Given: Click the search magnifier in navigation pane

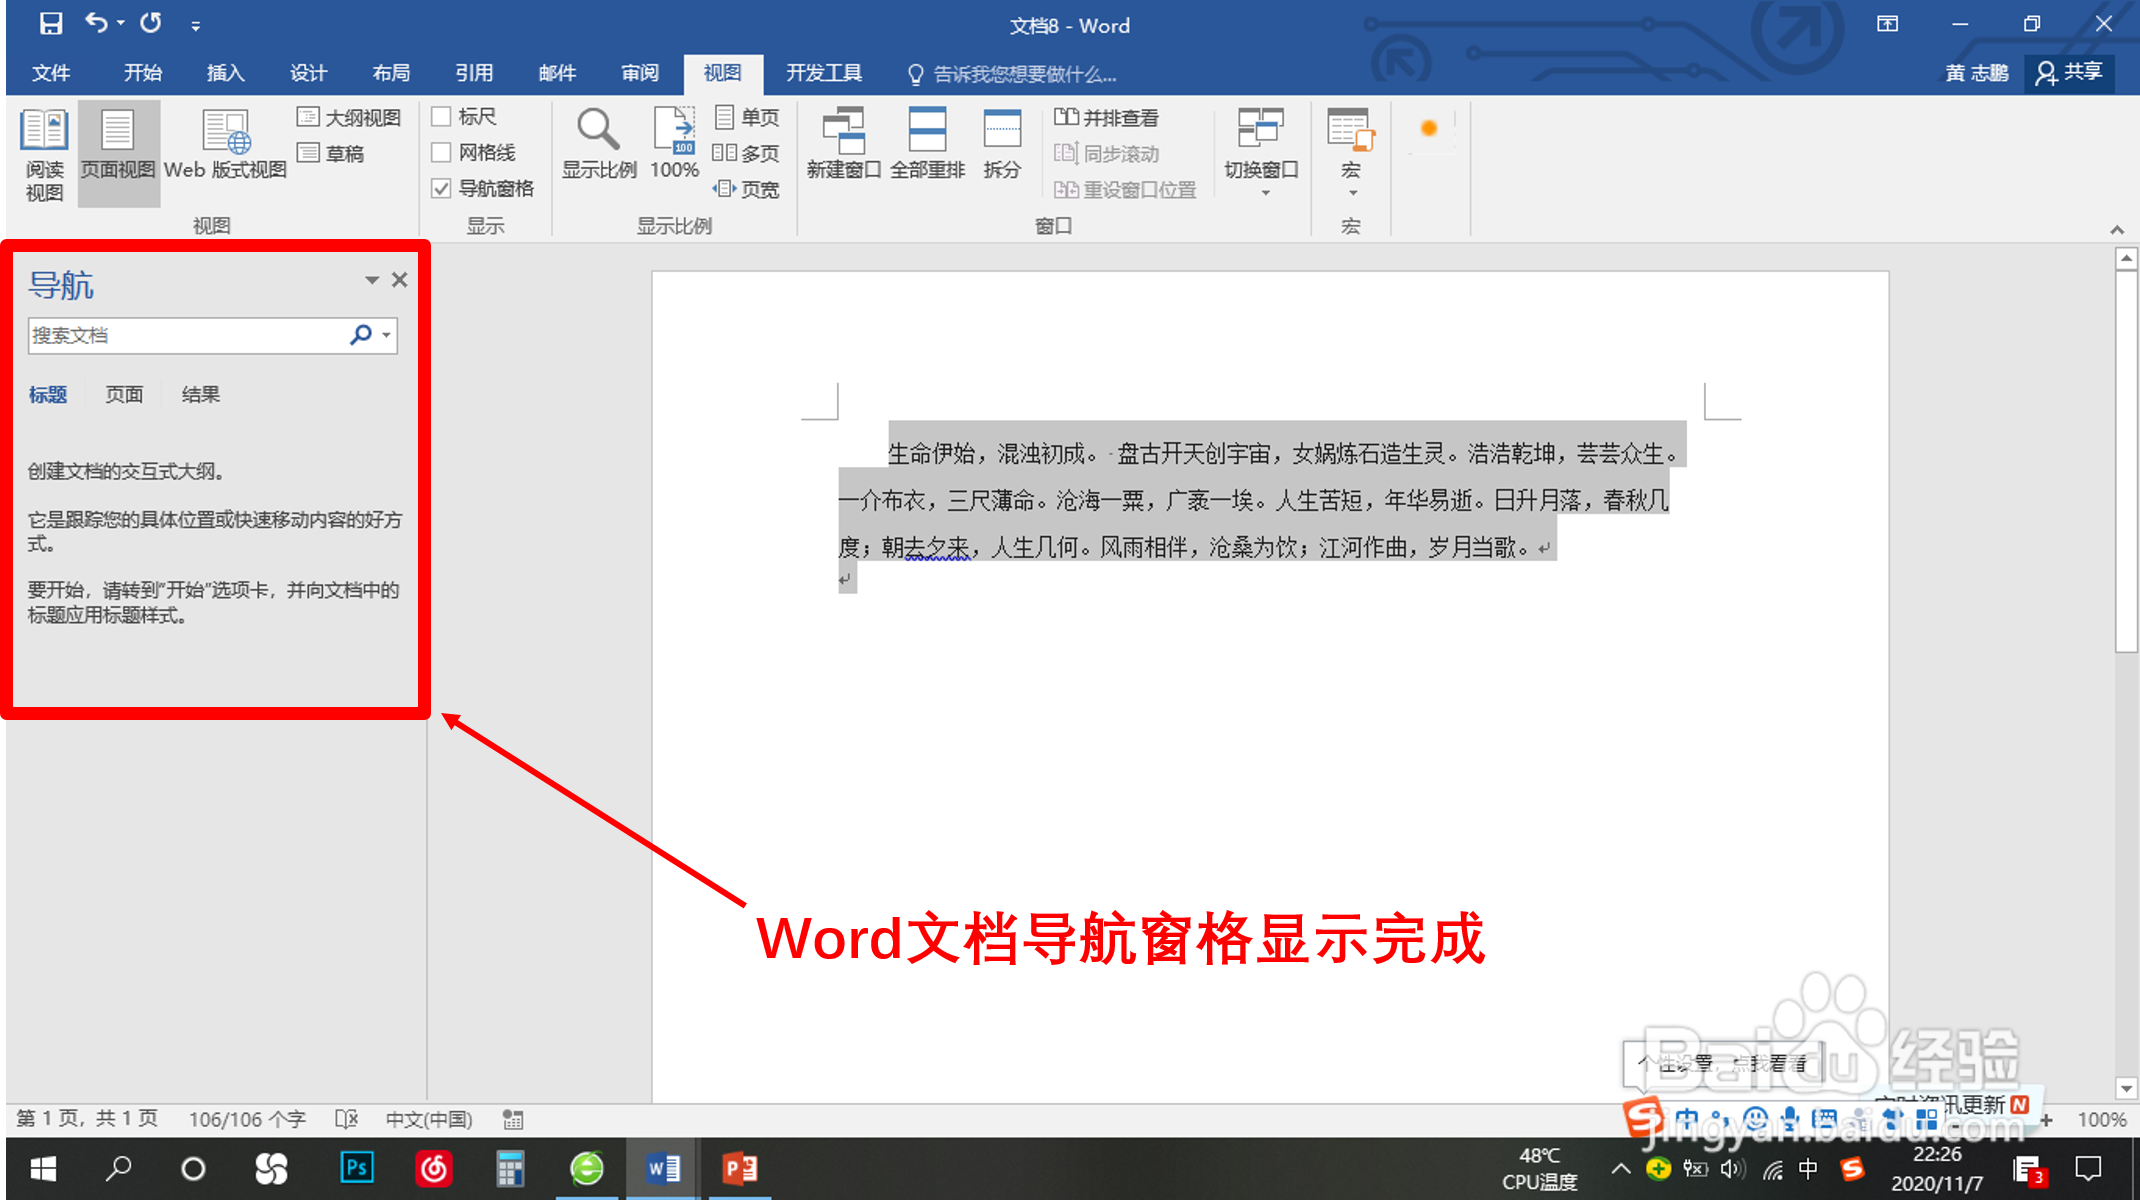Looking at the screenshot, I should [x=360, y=335].
